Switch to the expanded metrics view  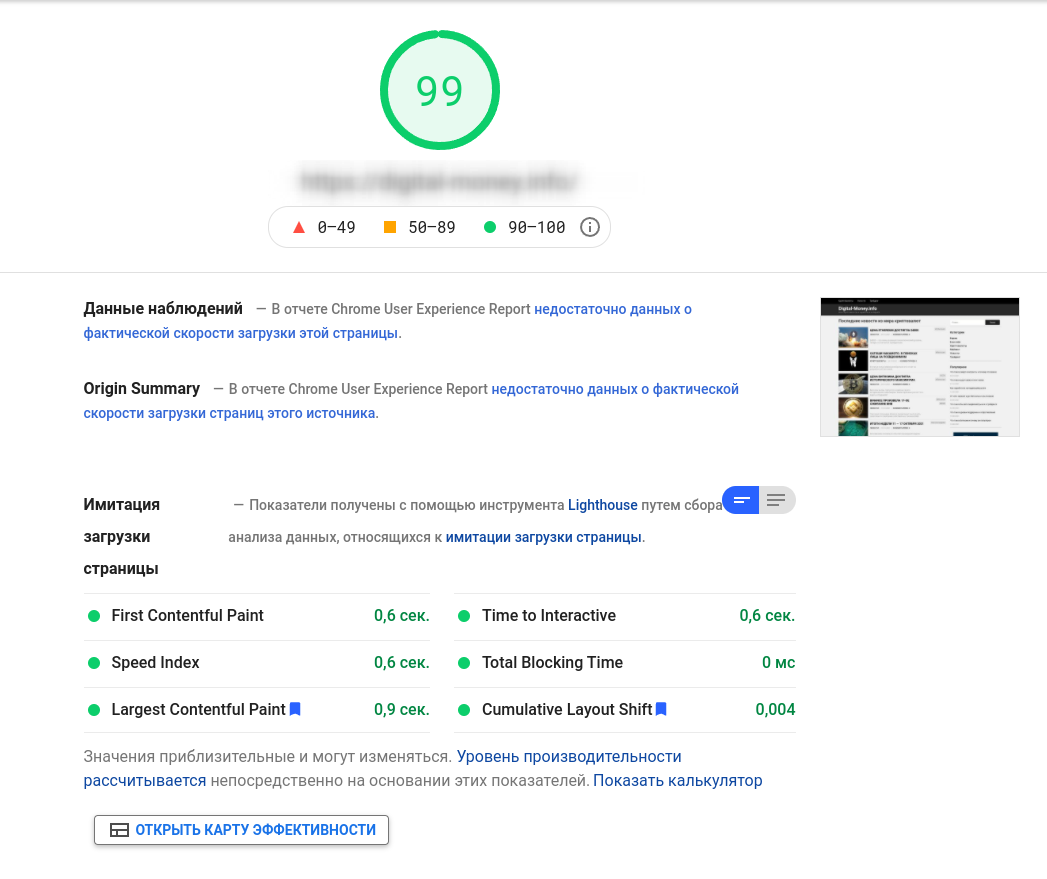(x=777, y=500)
